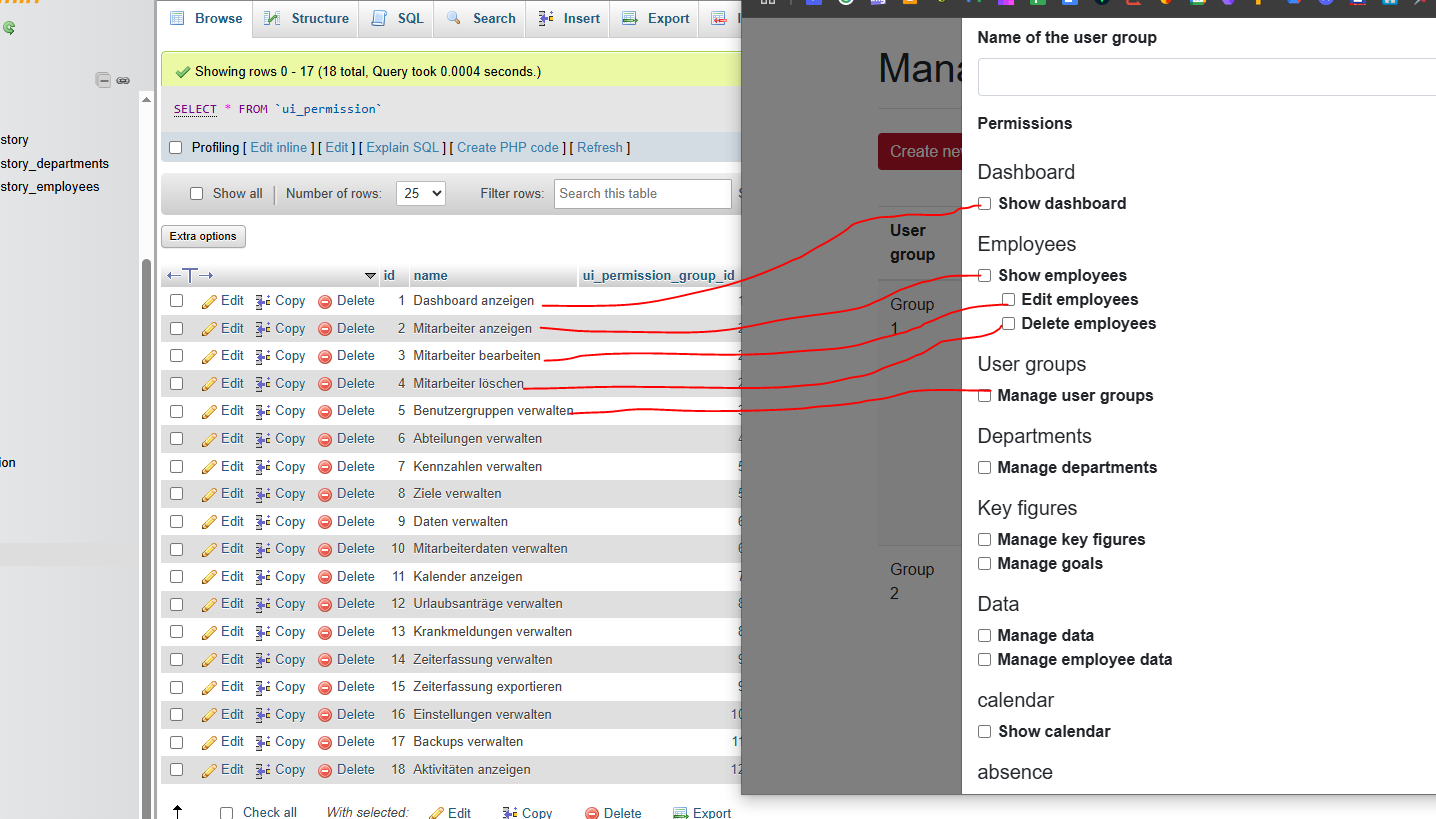Image resolution: width=1436 pixels, height=819 pixels.
Task: Click the Create PHP code link
Action: [508, 148]
